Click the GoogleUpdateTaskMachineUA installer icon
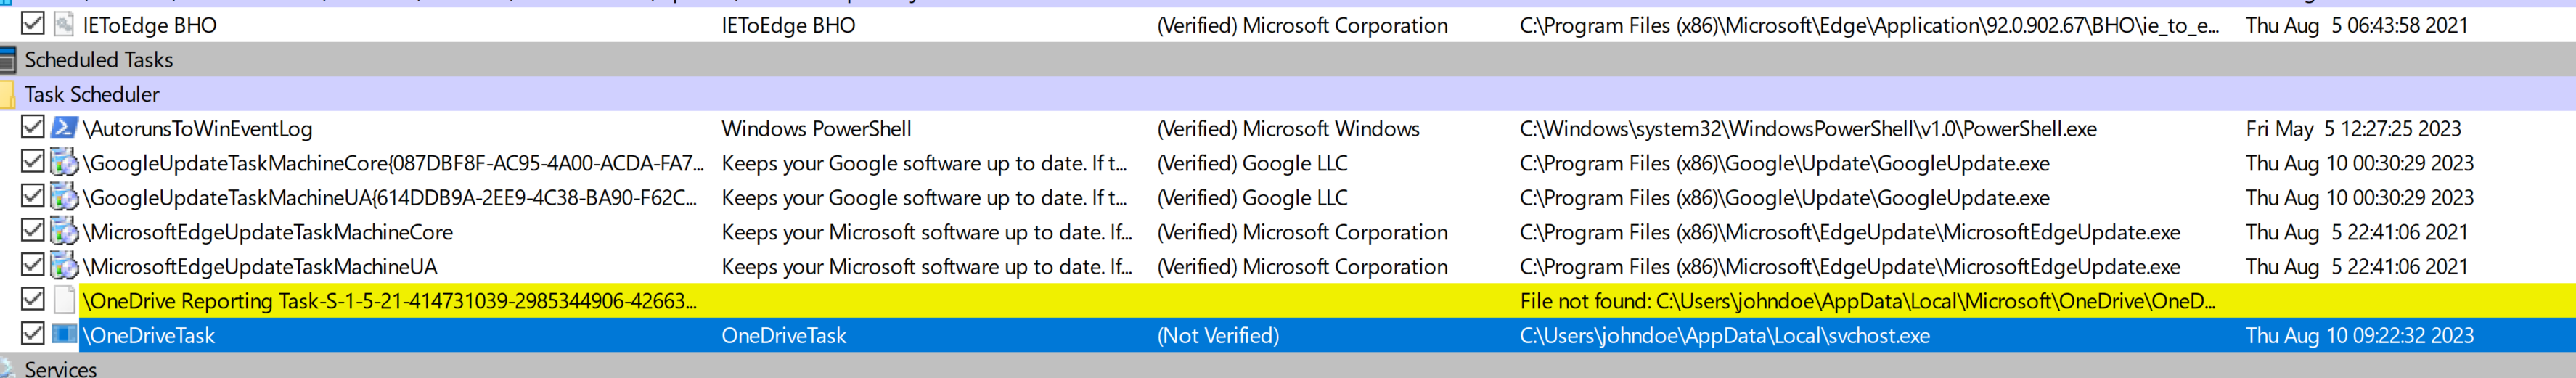The height and width of the screenshot is (378, 2576). pos(64,197)
